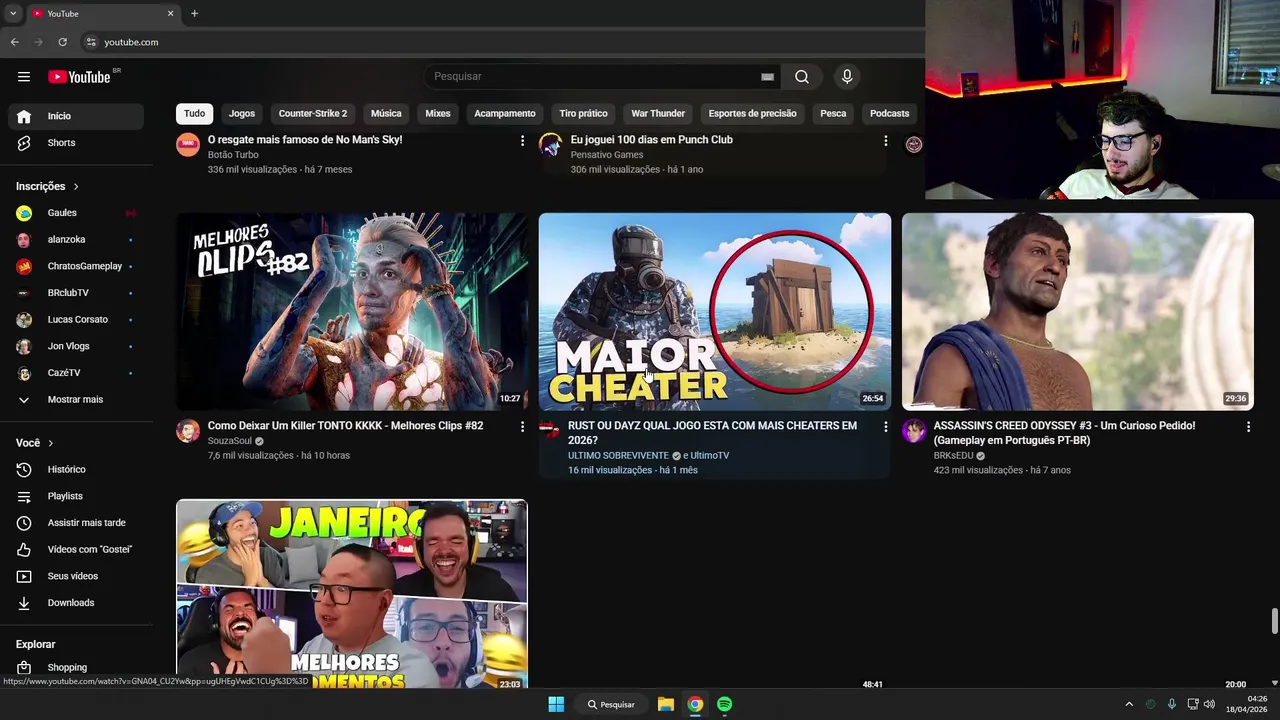
Task: Open a new browser tab
Action: click(x=194, y=13)
